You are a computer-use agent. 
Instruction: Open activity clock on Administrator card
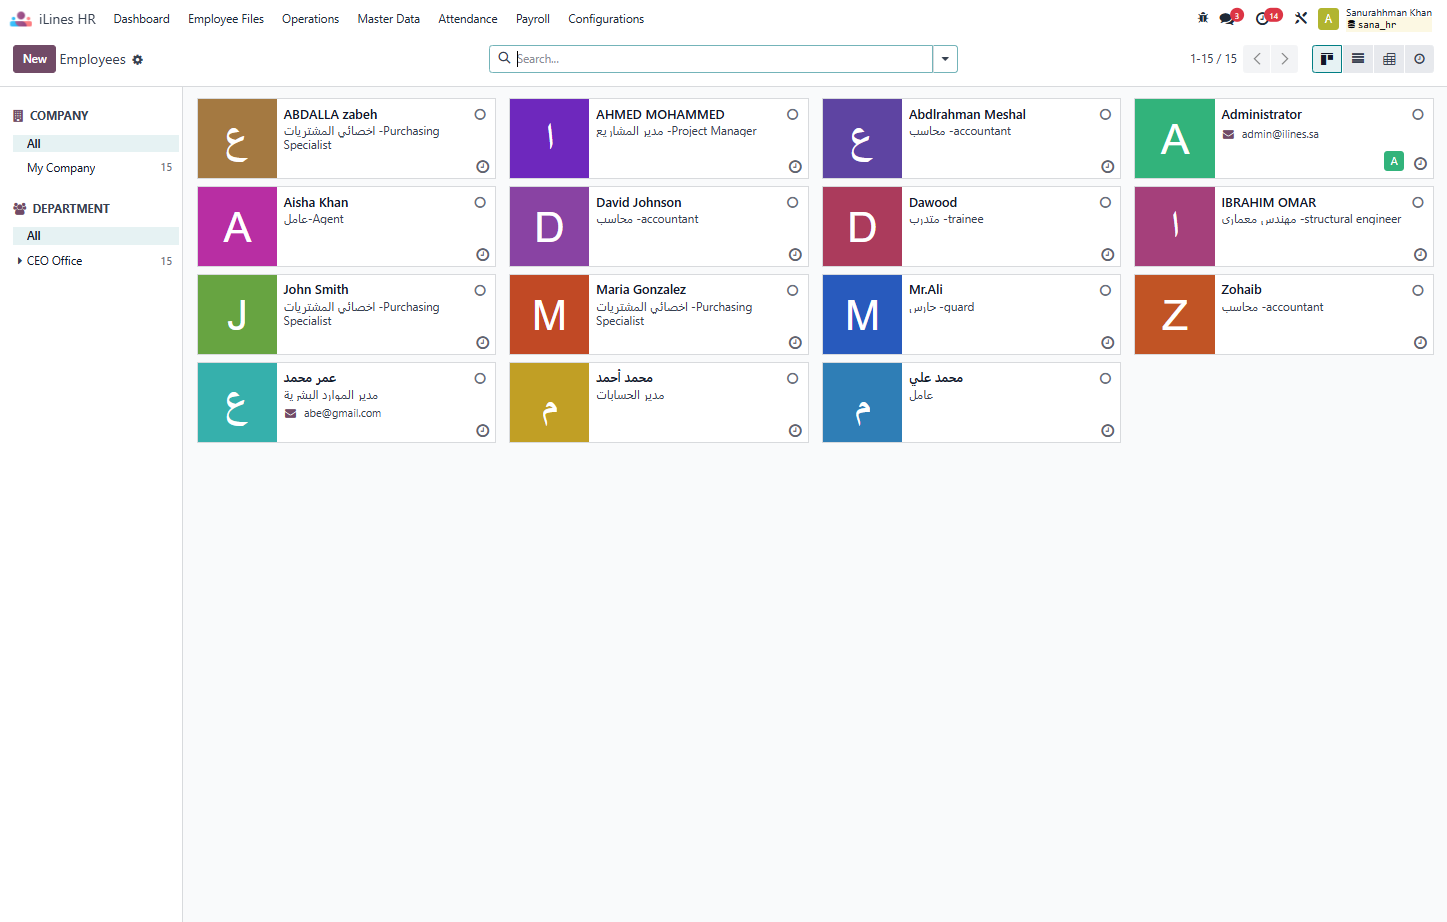point(1421,163)
